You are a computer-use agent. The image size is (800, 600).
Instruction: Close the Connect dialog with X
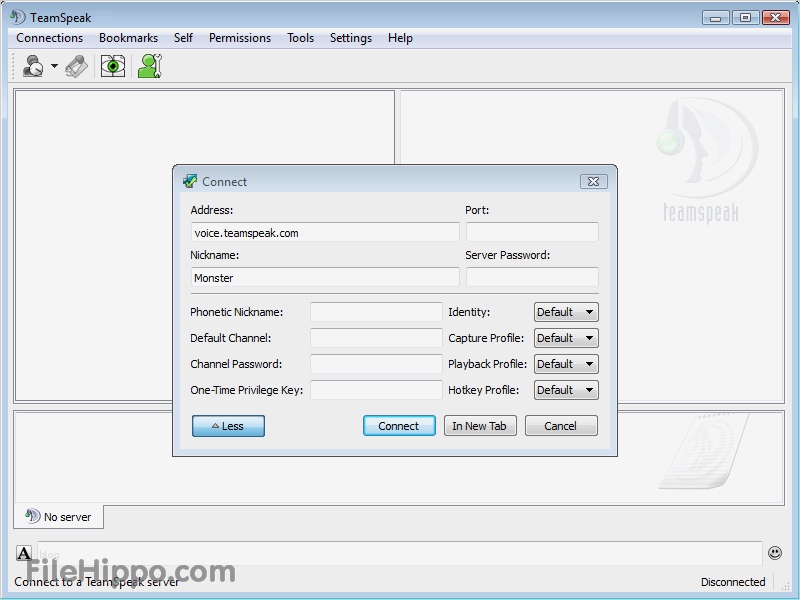[x=593, y=182]
